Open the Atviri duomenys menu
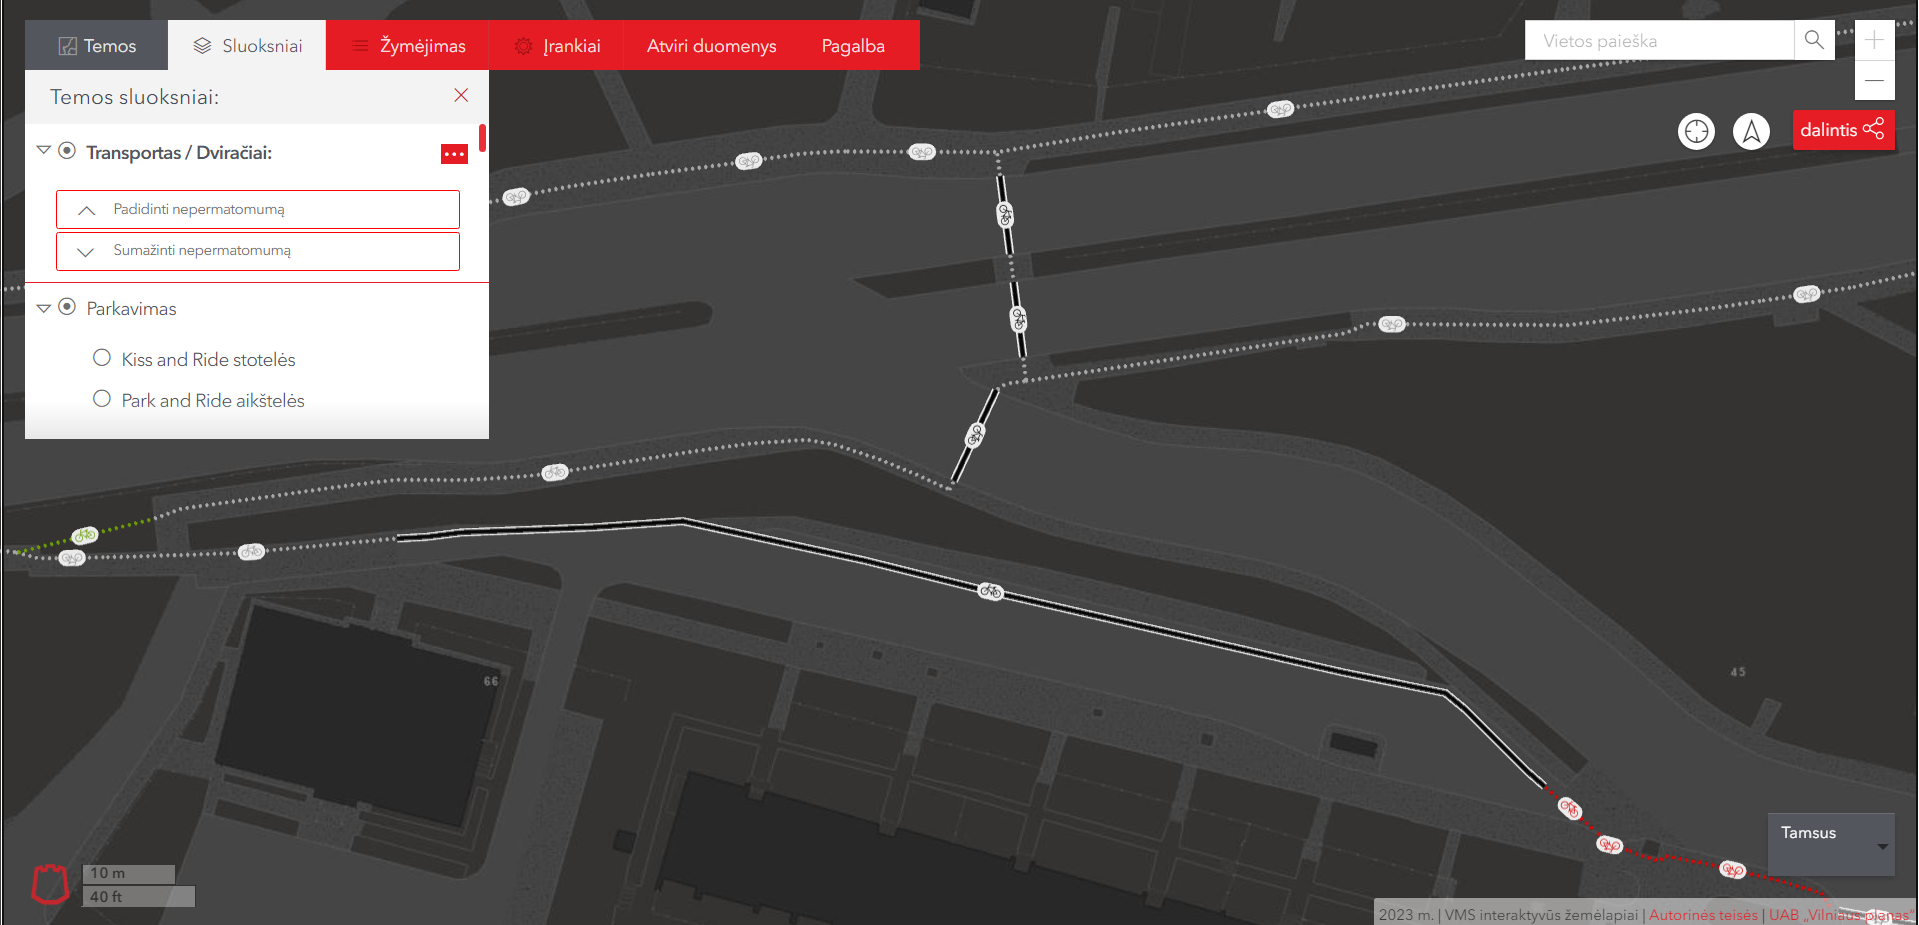This screenshot has height=925, width=1919. (x=711, y=46)
